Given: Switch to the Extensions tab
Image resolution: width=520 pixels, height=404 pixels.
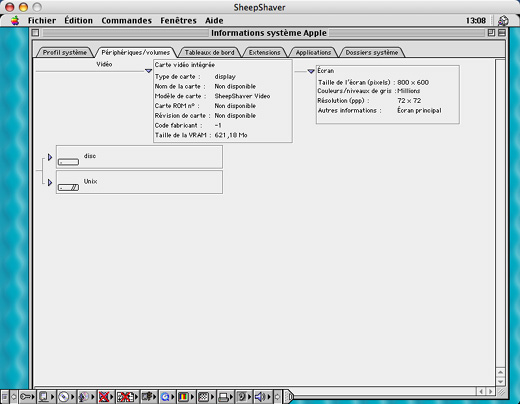Looking at the screenshot, I should click(x=265, y=52).
